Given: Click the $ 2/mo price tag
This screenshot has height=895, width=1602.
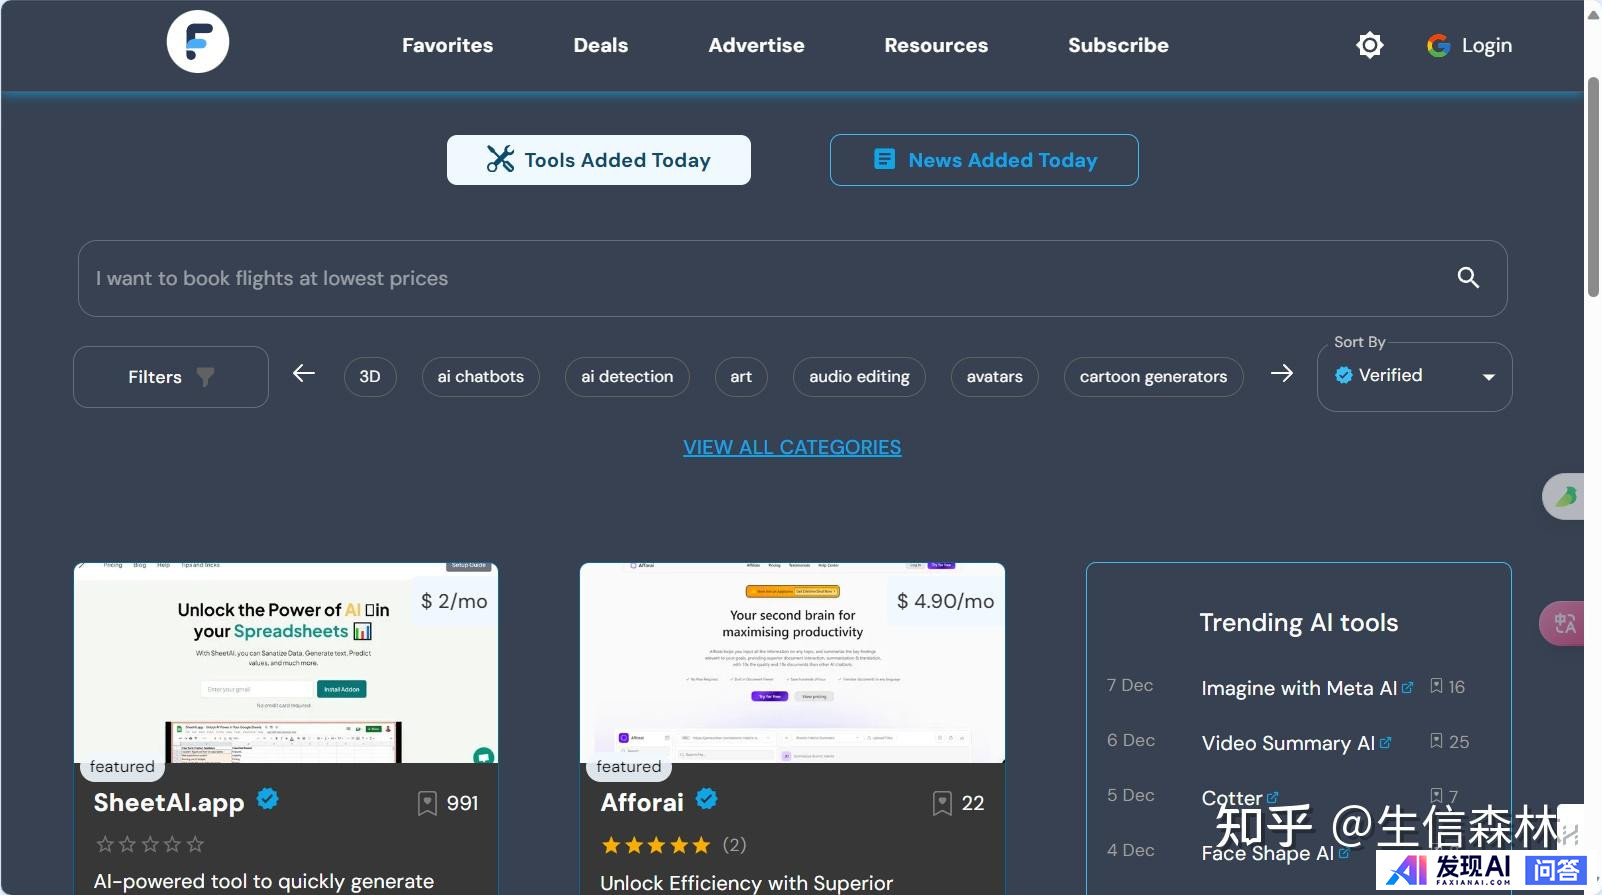Looking at the screenshot, I should (454, 601).
